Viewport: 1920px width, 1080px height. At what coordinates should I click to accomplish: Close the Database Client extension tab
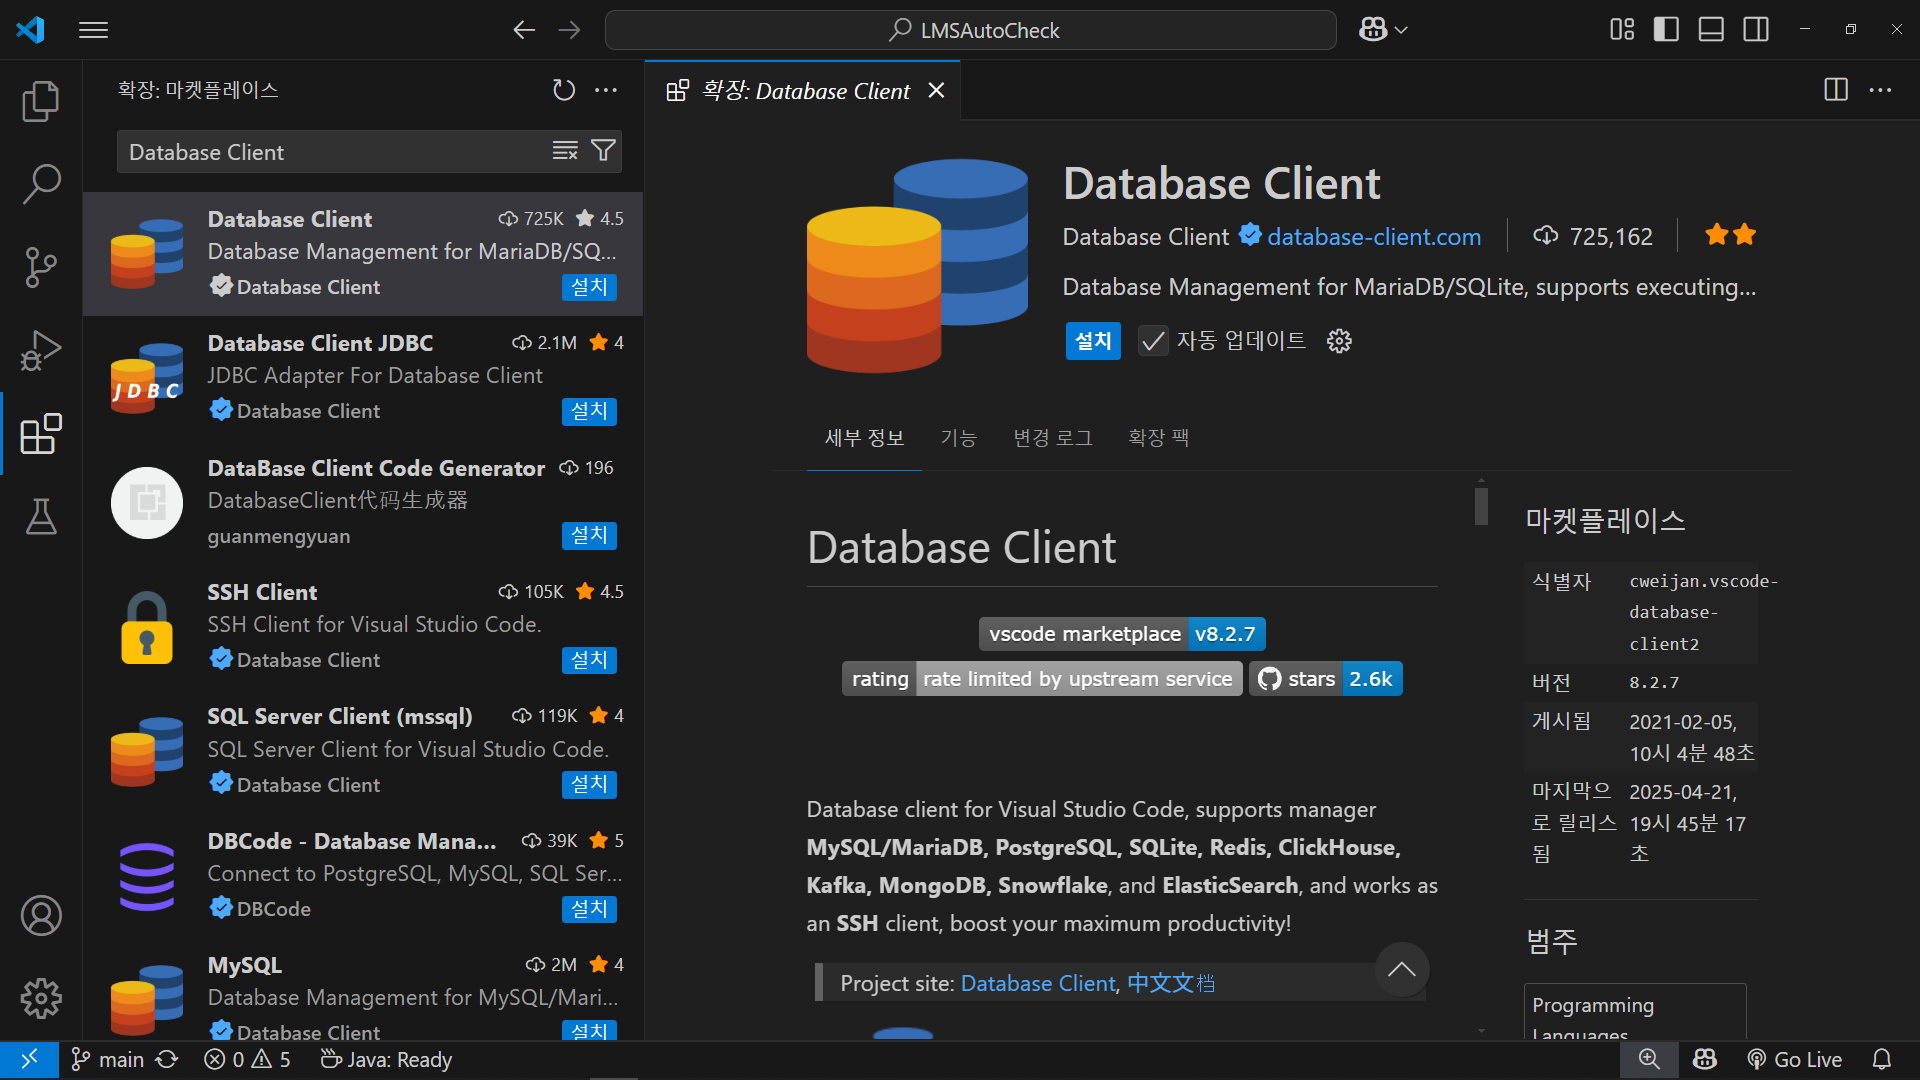936,91
